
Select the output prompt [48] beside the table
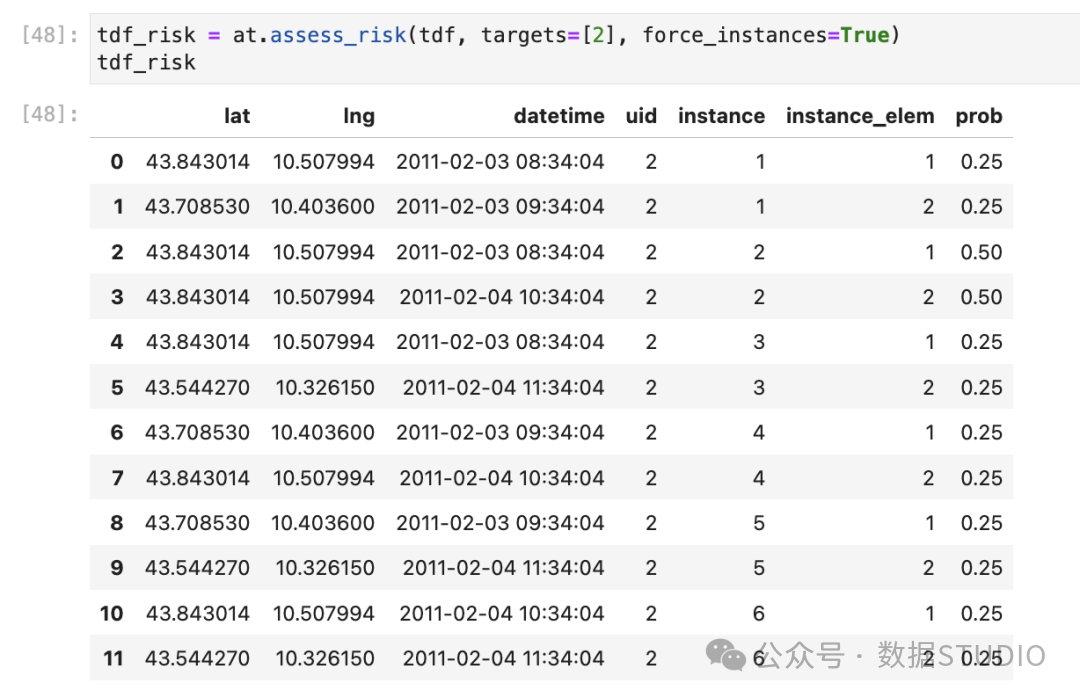pyautogui.click(x=50, y=114)
